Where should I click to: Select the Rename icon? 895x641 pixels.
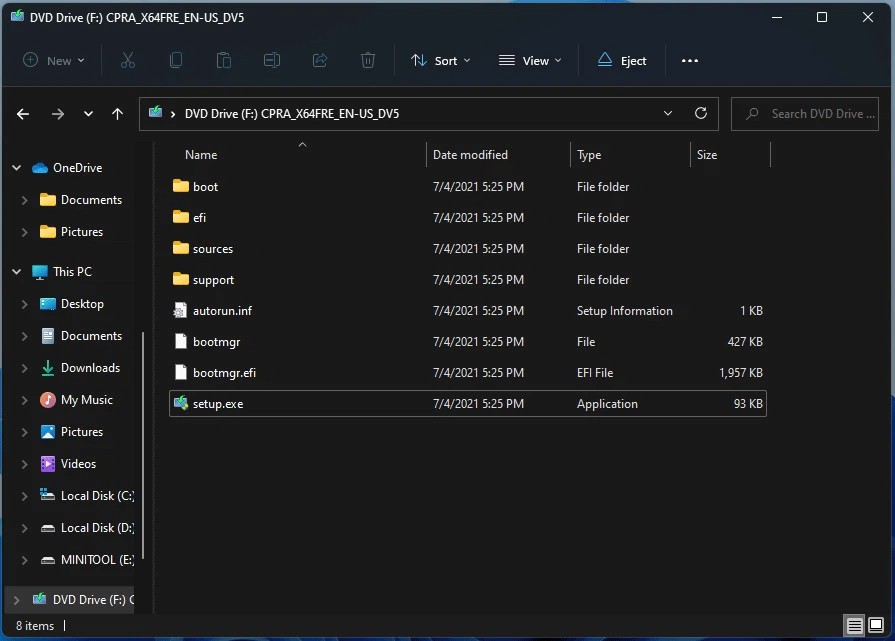pos(271,60)
